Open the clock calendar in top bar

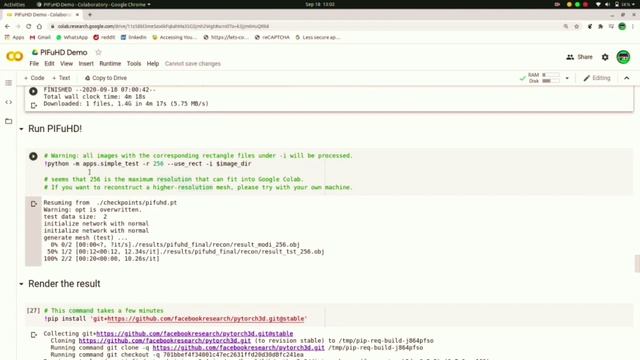tap(320, 4)
